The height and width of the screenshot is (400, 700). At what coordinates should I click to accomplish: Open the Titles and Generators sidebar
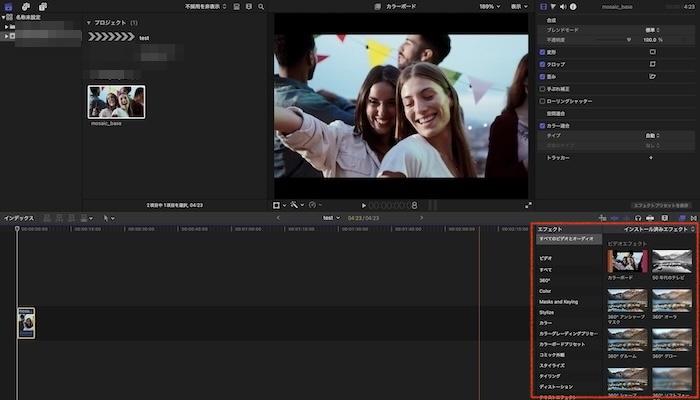tap(43, 6)
